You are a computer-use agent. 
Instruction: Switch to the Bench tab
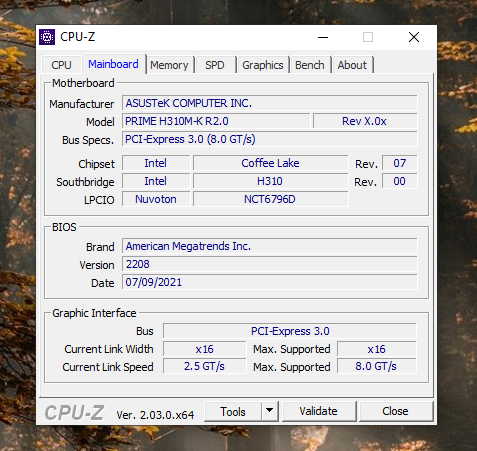pyautogui.click(x=310, y=65)
